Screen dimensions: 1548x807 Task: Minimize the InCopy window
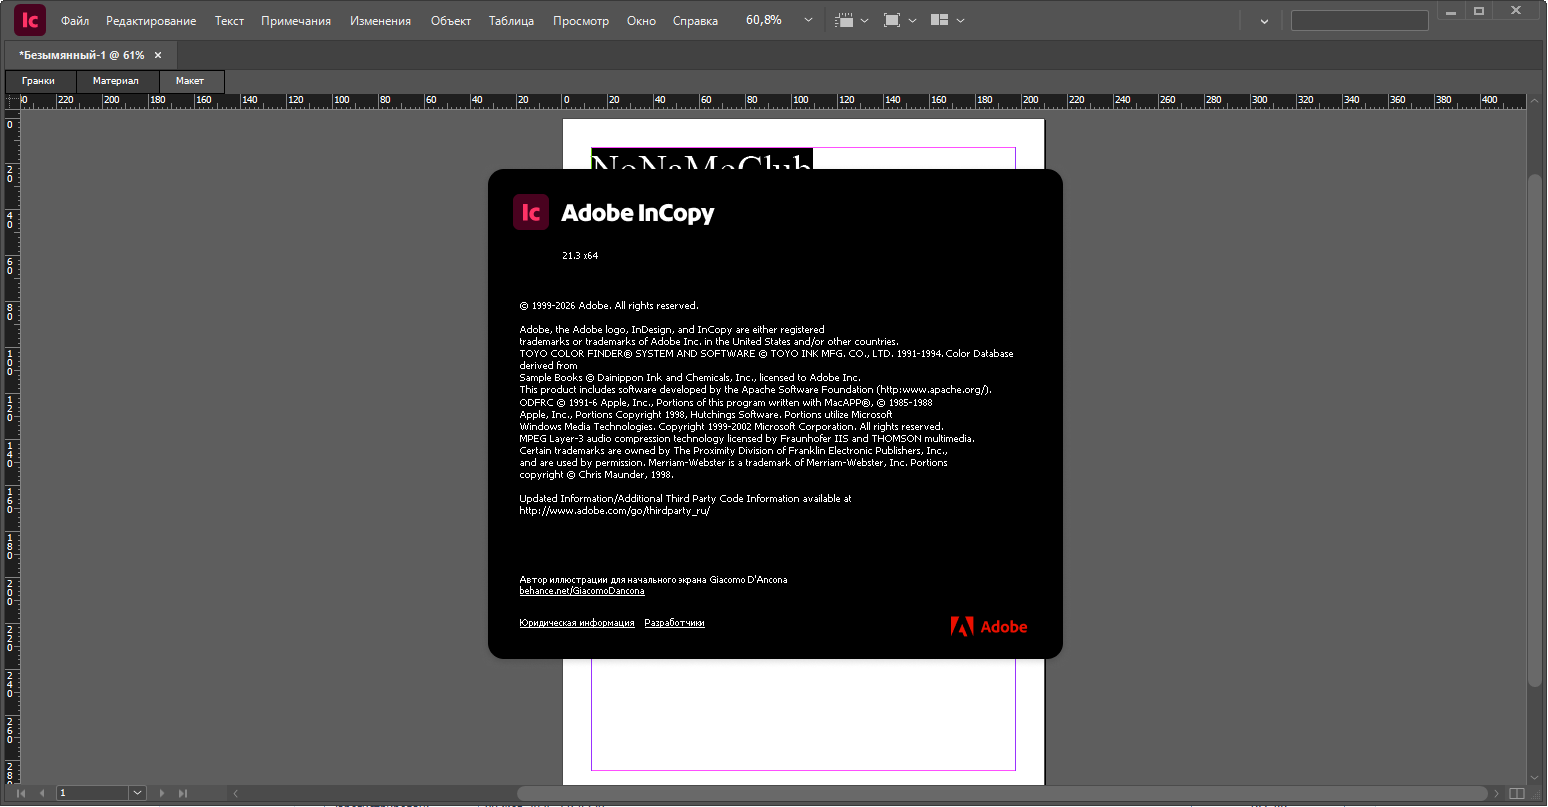click(x=1452, y=10)
